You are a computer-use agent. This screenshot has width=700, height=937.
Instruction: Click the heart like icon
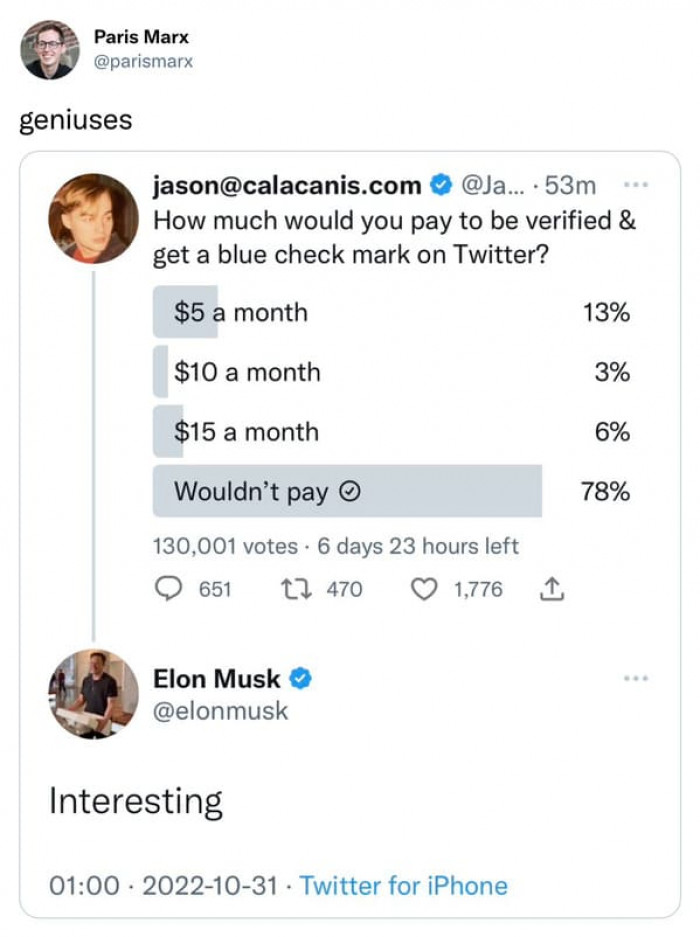(425, 590)
